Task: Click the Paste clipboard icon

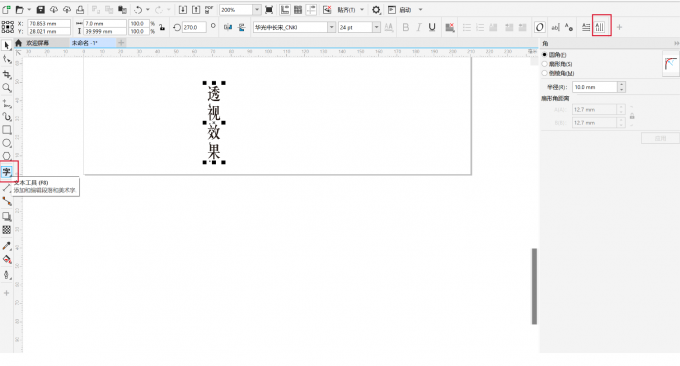Action: pyautogui.click(x=123, y=10)
